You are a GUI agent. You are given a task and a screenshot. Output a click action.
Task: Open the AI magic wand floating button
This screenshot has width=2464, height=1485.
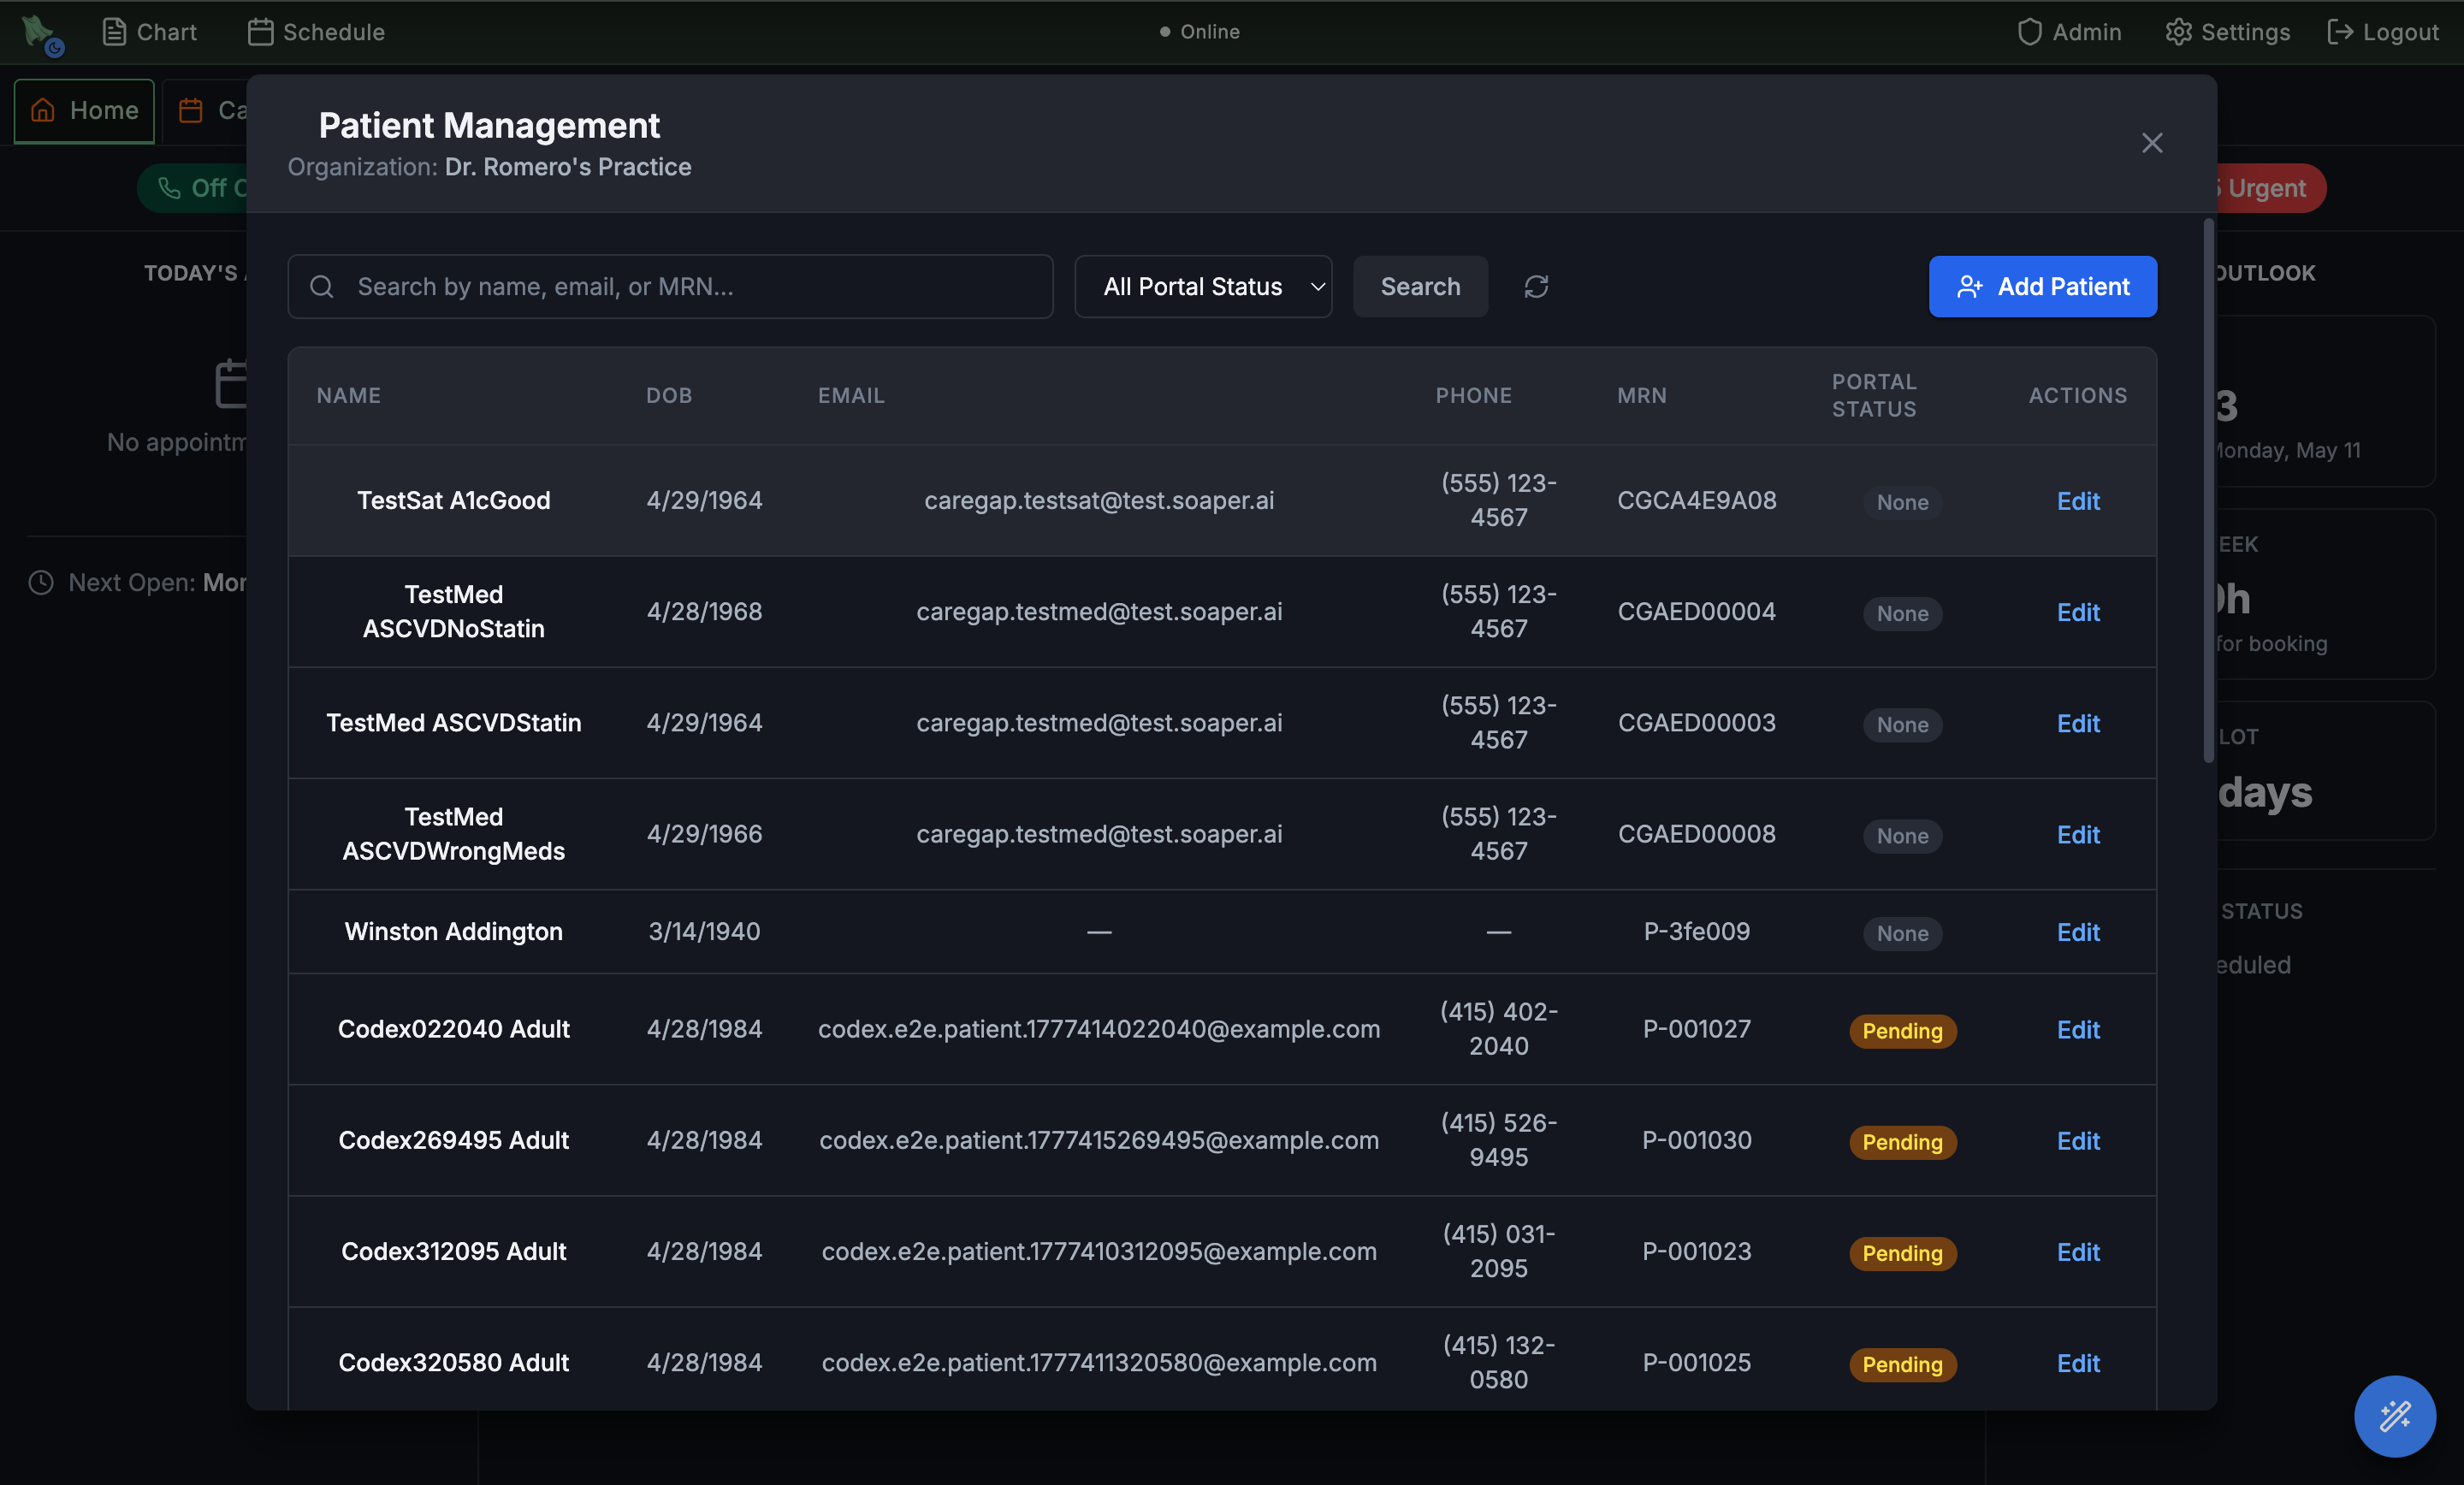pos(2395,1416)
